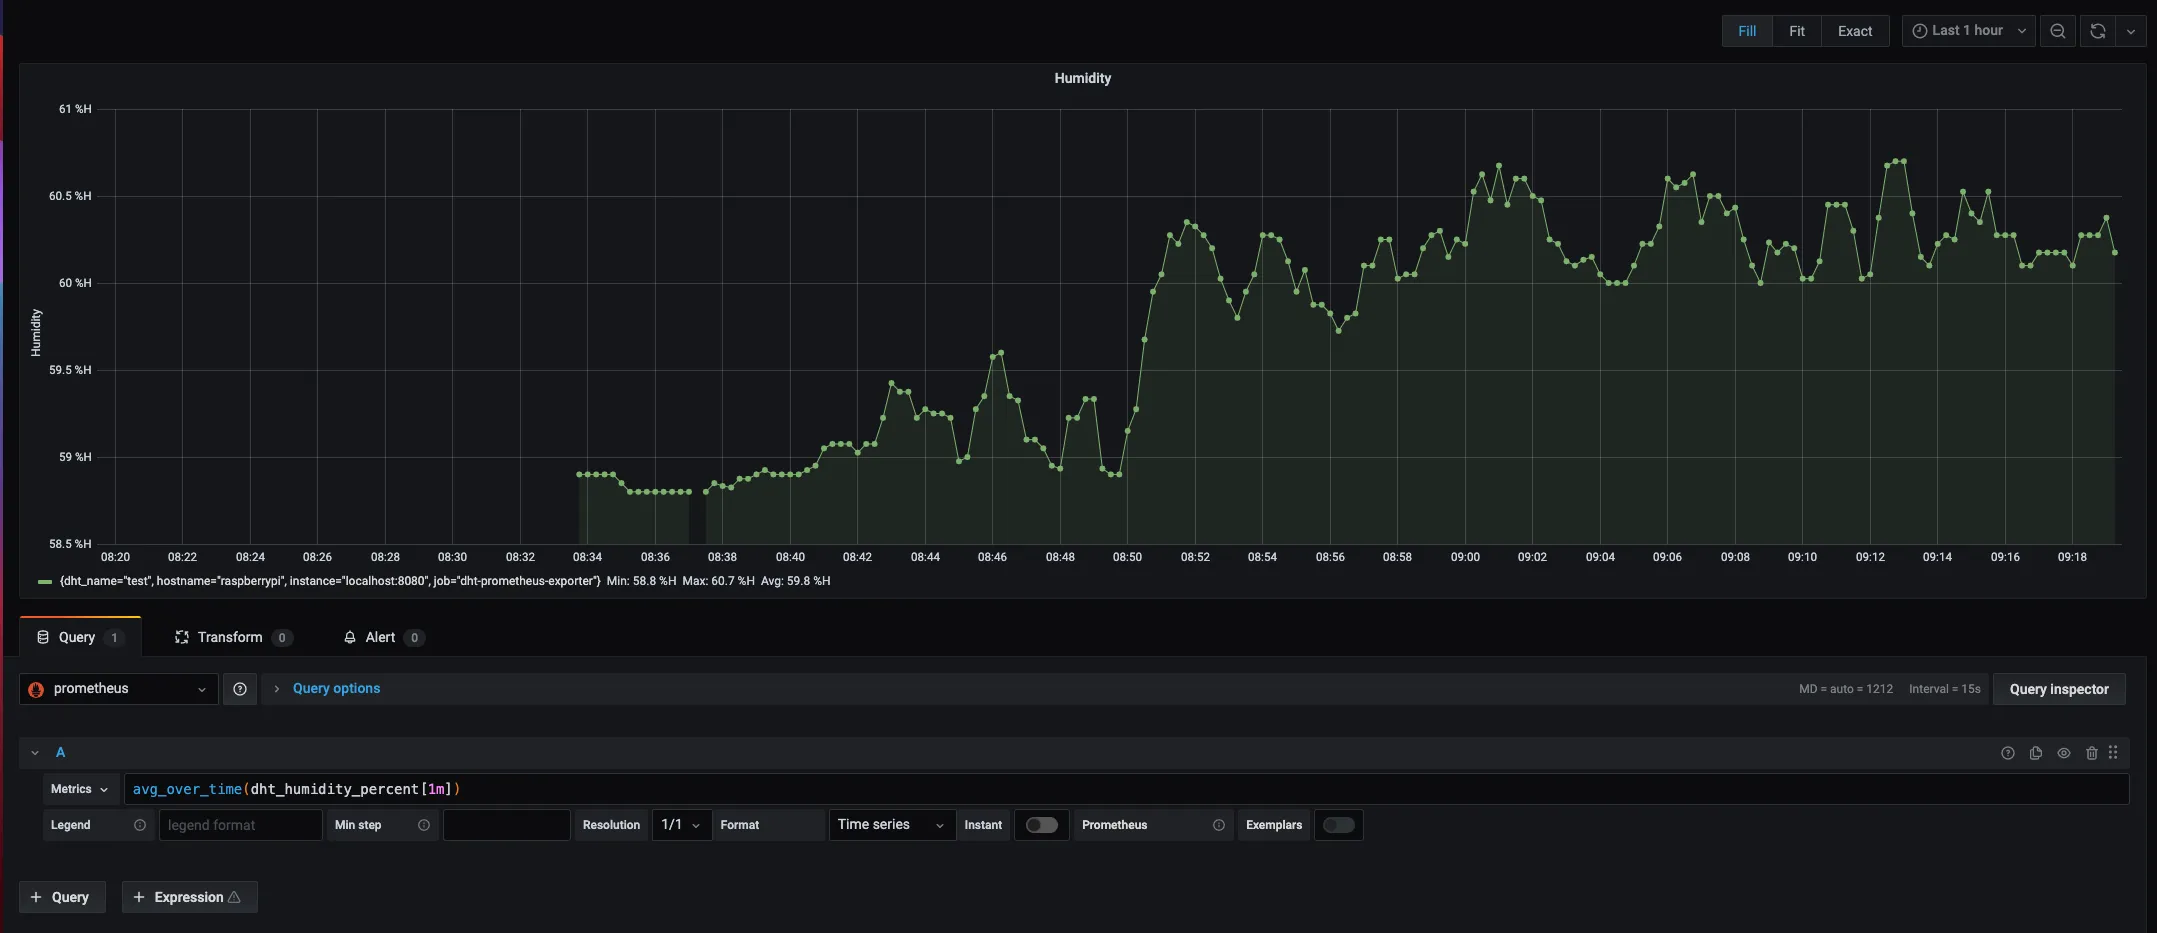Open the Query inspector
The width and height of the screenshot is (2157, 933).
(x=2059, y=689)
